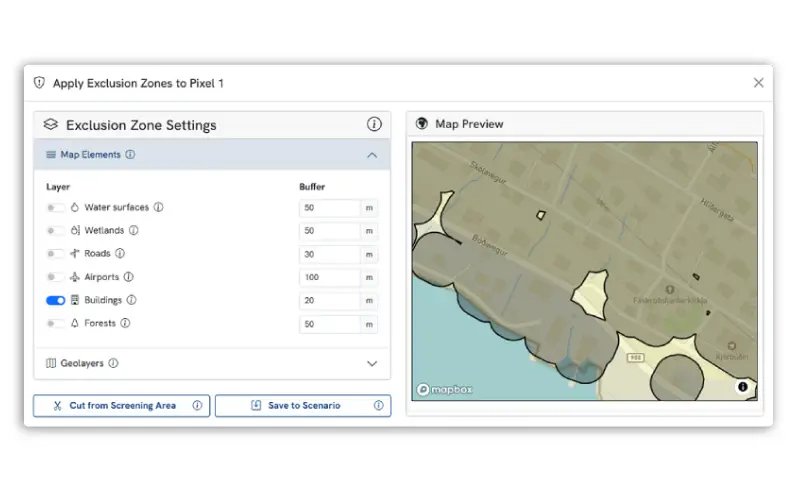
Task: Click the map attribution info button
Action: pos(742,387)
